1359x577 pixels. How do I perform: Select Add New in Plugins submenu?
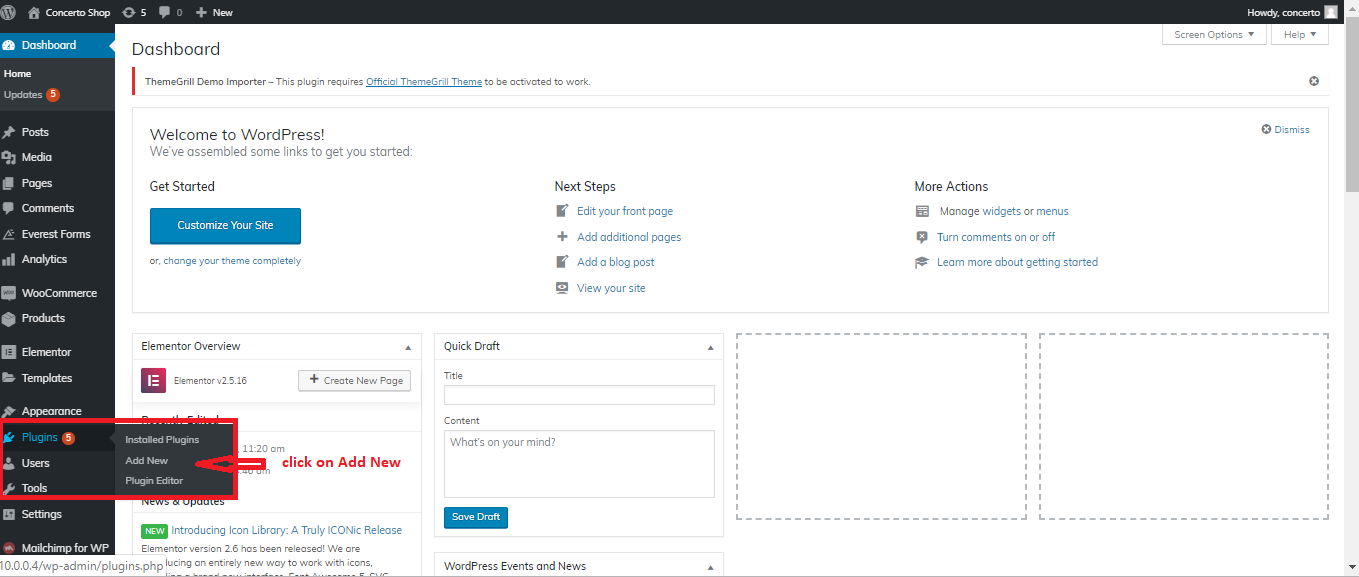[x=147, y=461]
